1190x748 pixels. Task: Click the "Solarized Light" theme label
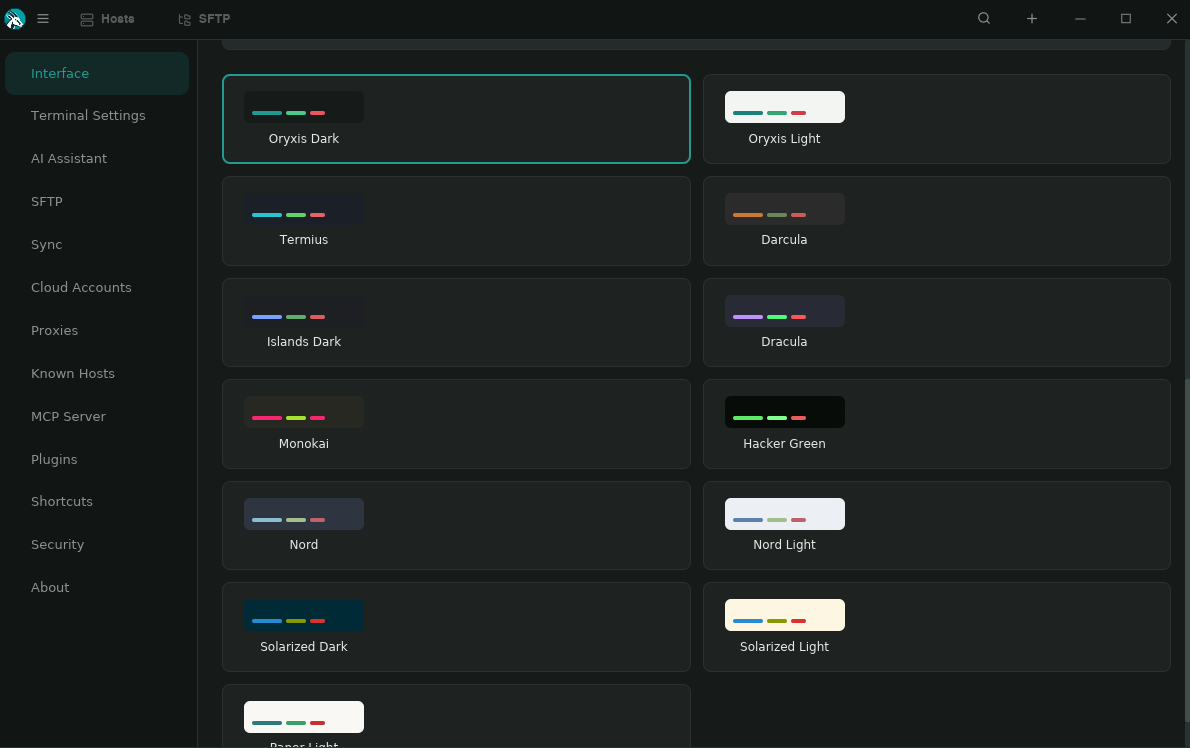pos(784,646)
